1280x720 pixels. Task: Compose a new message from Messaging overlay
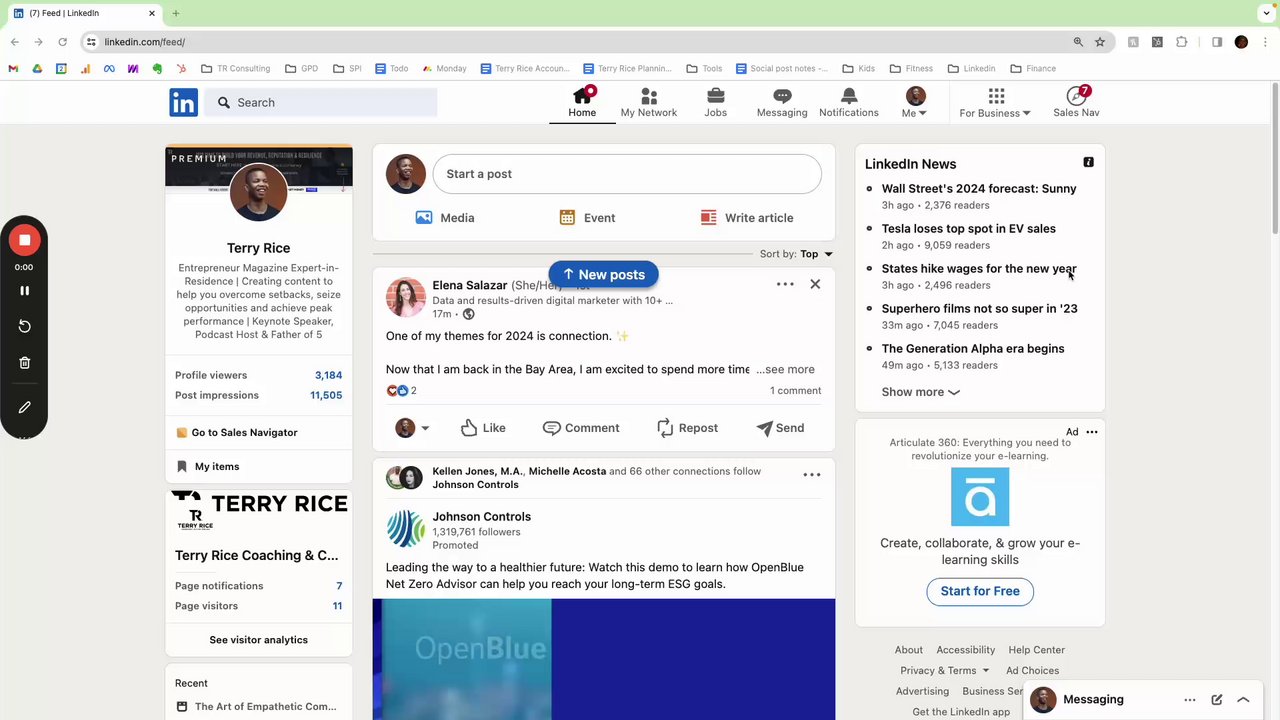coord(1216,700)
